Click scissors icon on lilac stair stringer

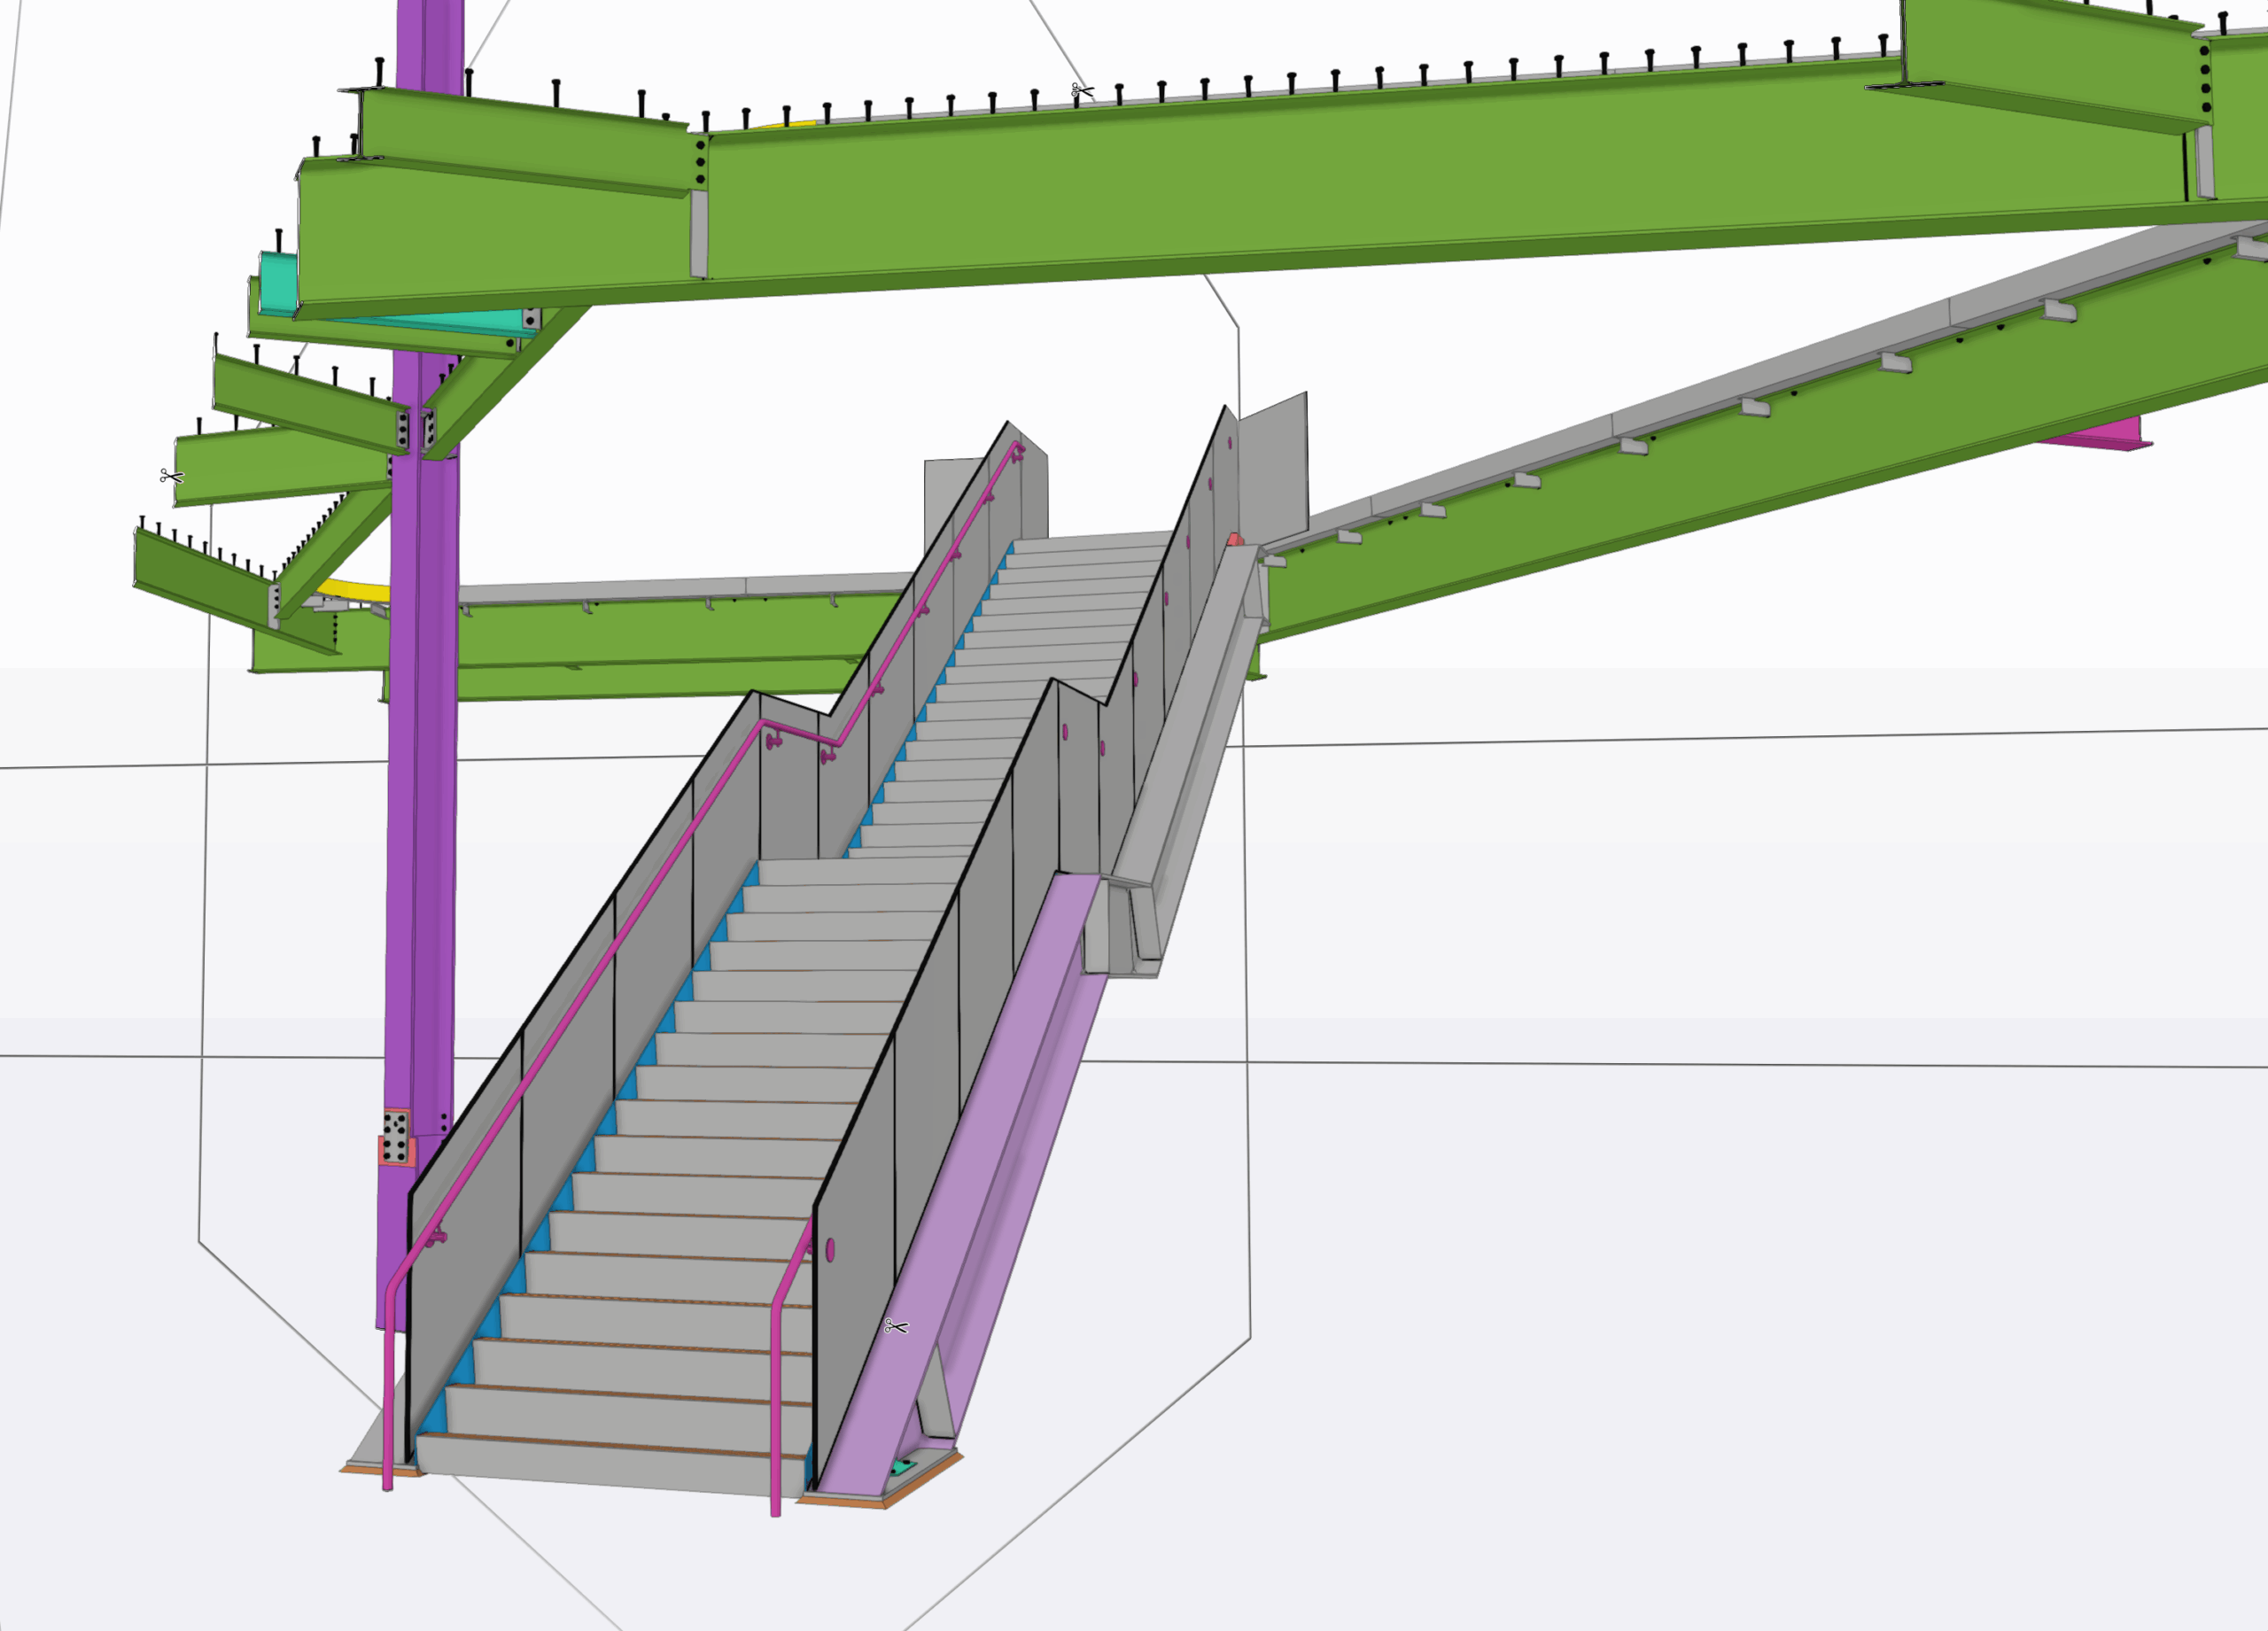pos(896,1327)
